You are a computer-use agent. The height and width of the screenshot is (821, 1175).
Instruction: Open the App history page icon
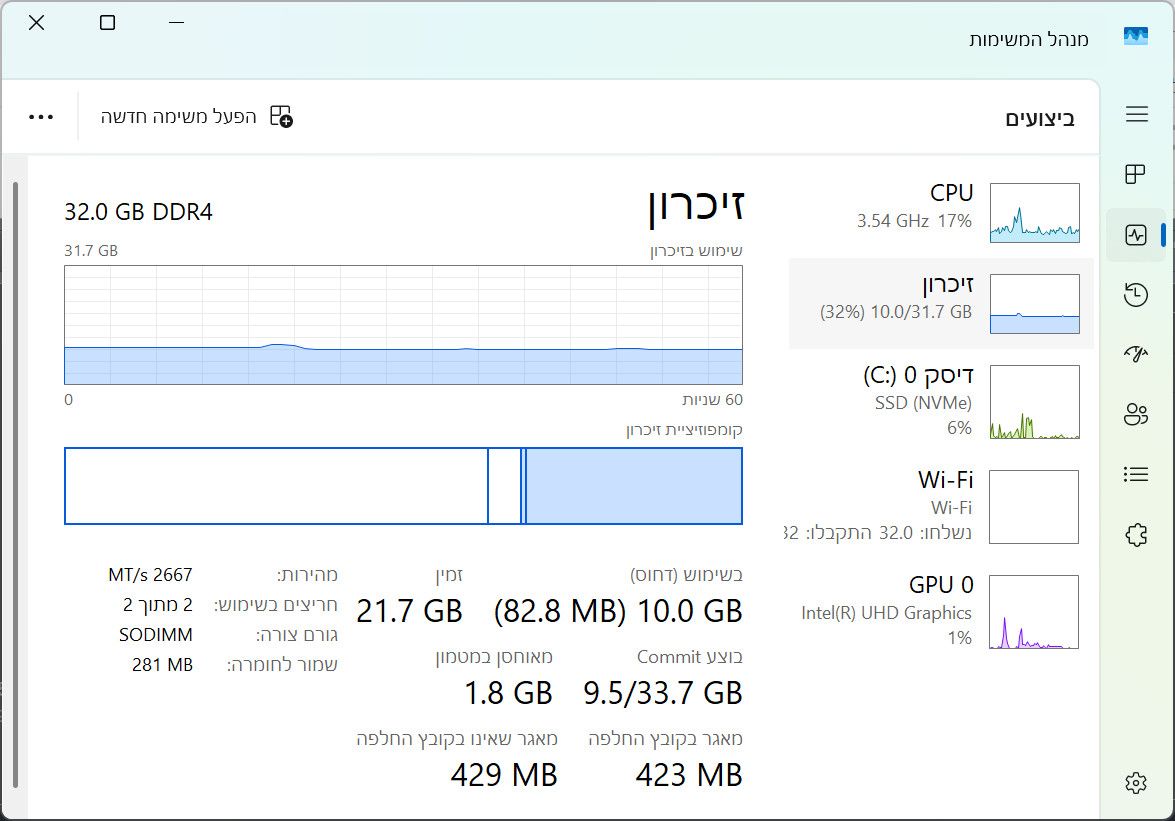click(1136, 294)
